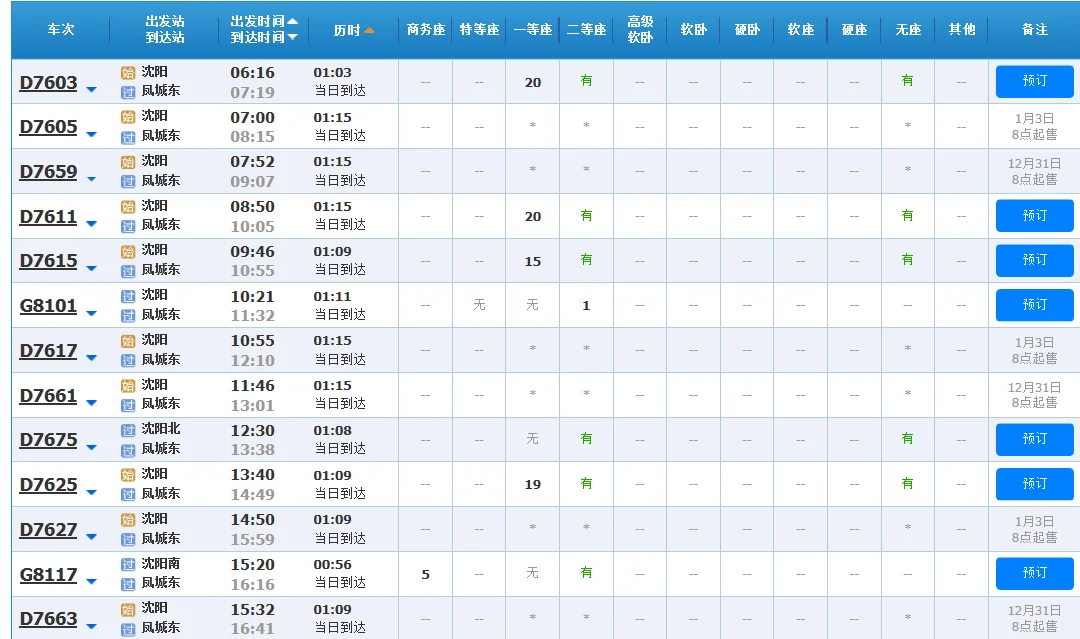Click the 过 badge beside 沈阳南 on G8117 row
Image resolution: width=1080 pixels, height=639 pixels.
128,563
